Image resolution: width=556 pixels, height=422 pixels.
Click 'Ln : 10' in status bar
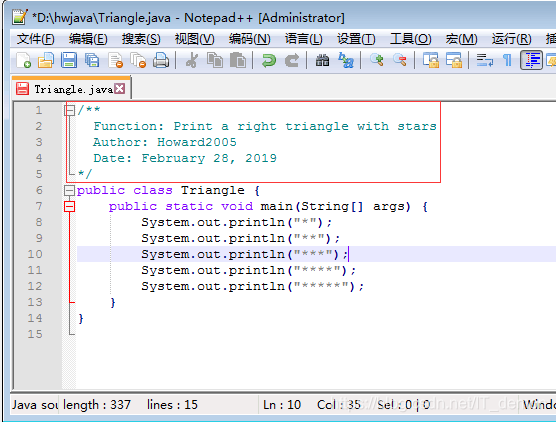(282, 405)
